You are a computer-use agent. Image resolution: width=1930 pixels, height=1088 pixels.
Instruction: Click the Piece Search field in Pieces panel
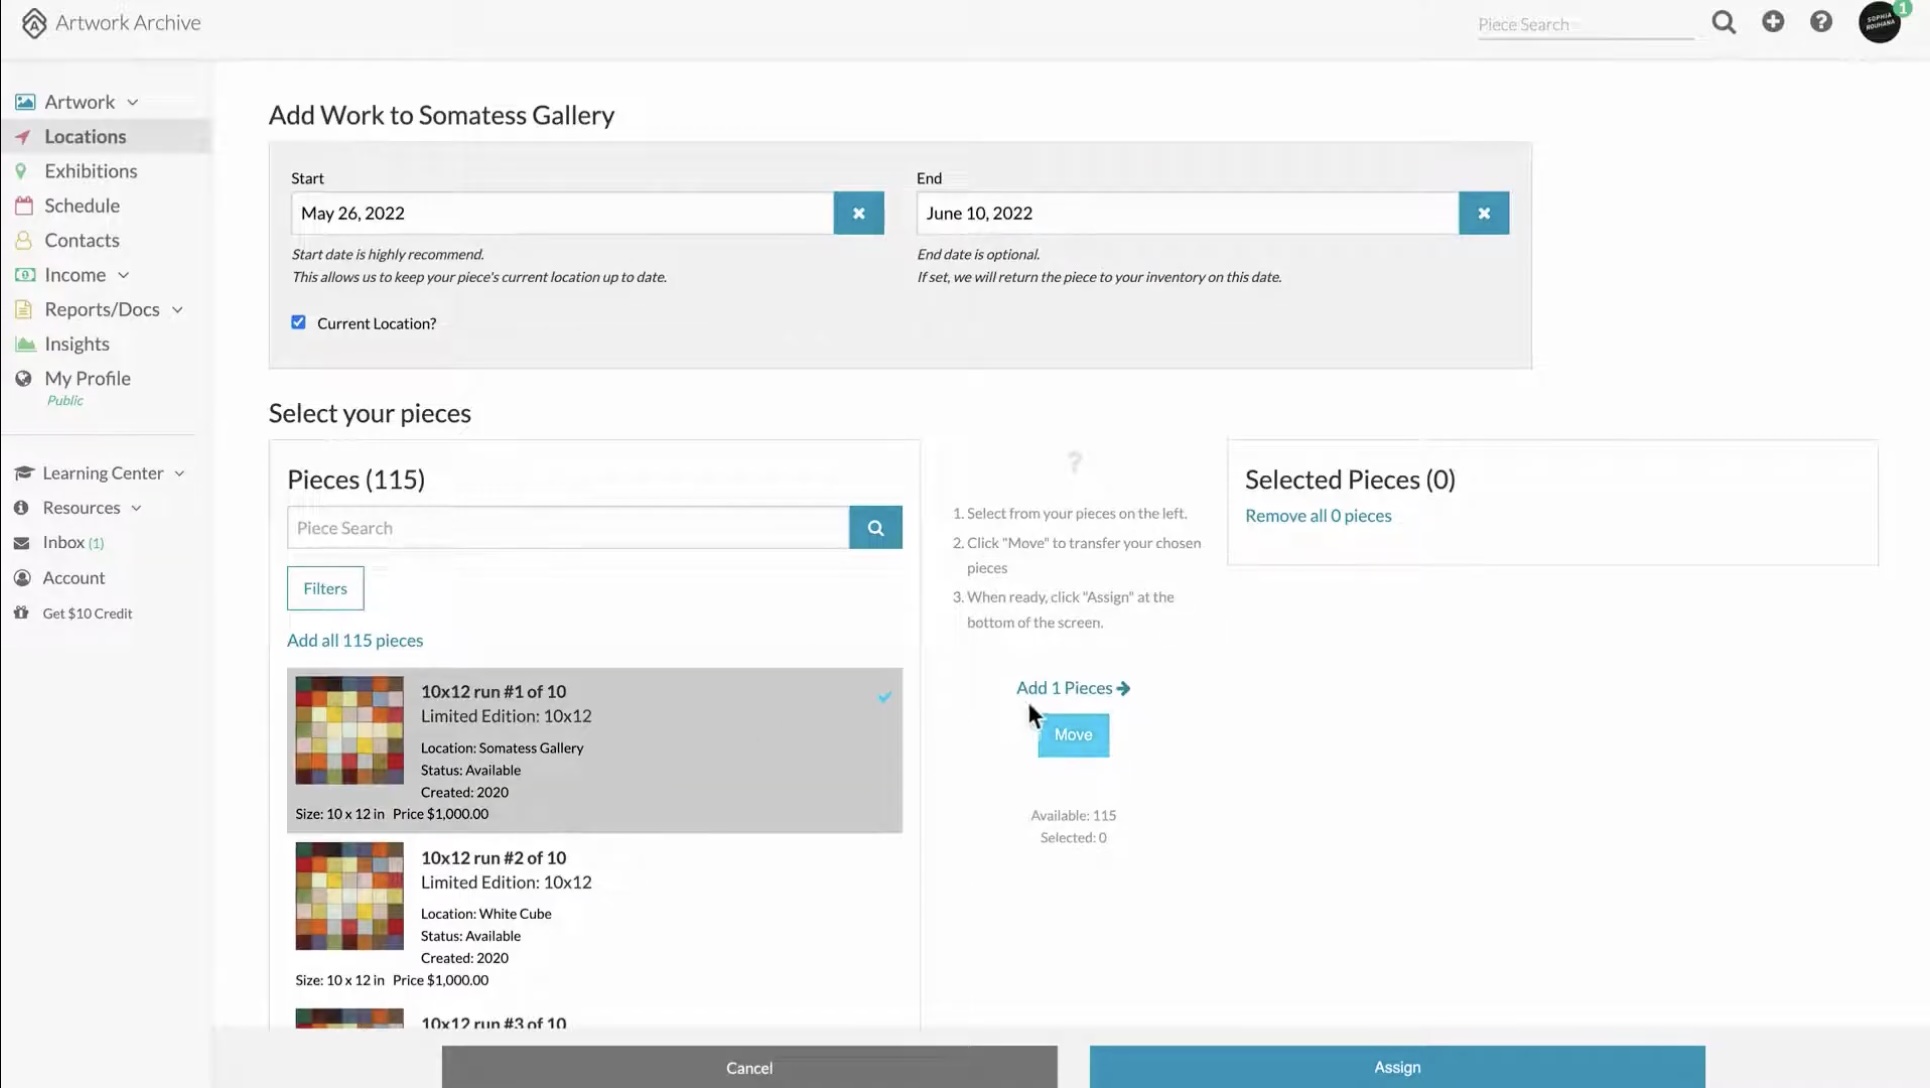[568, 527]
